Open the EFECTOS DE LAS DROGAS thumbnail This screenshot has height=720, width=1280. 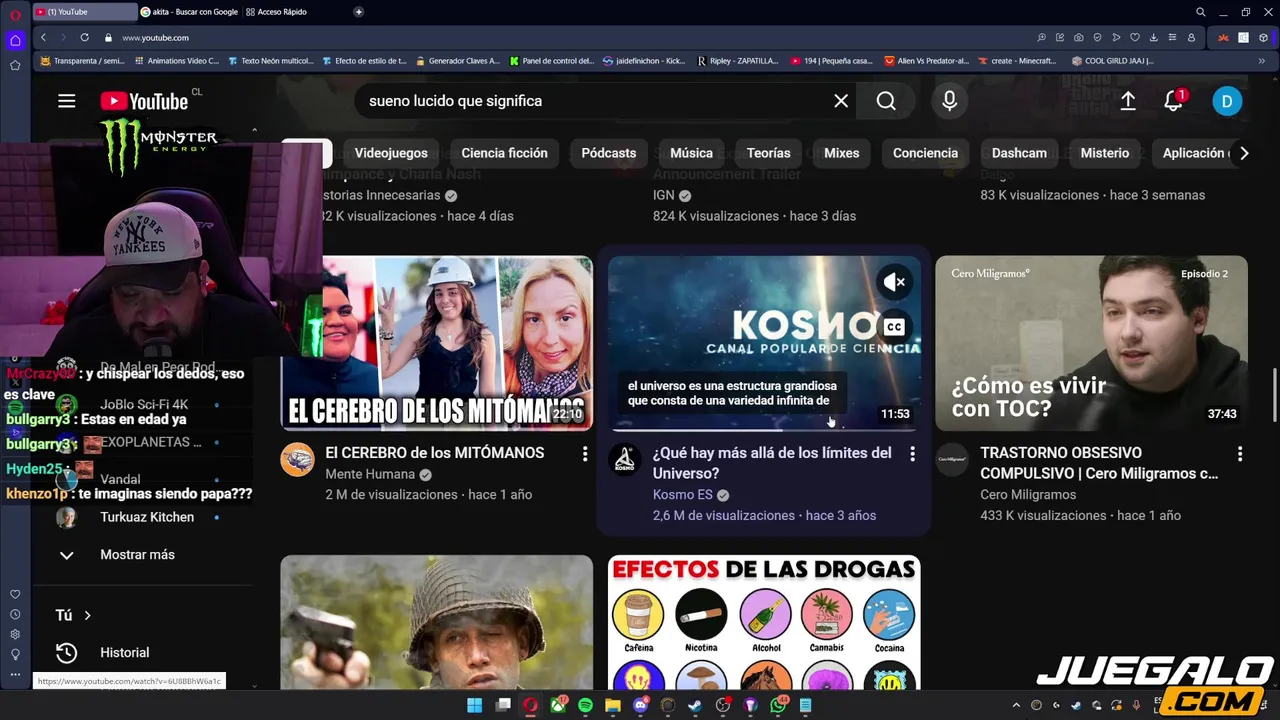point(764,622)
